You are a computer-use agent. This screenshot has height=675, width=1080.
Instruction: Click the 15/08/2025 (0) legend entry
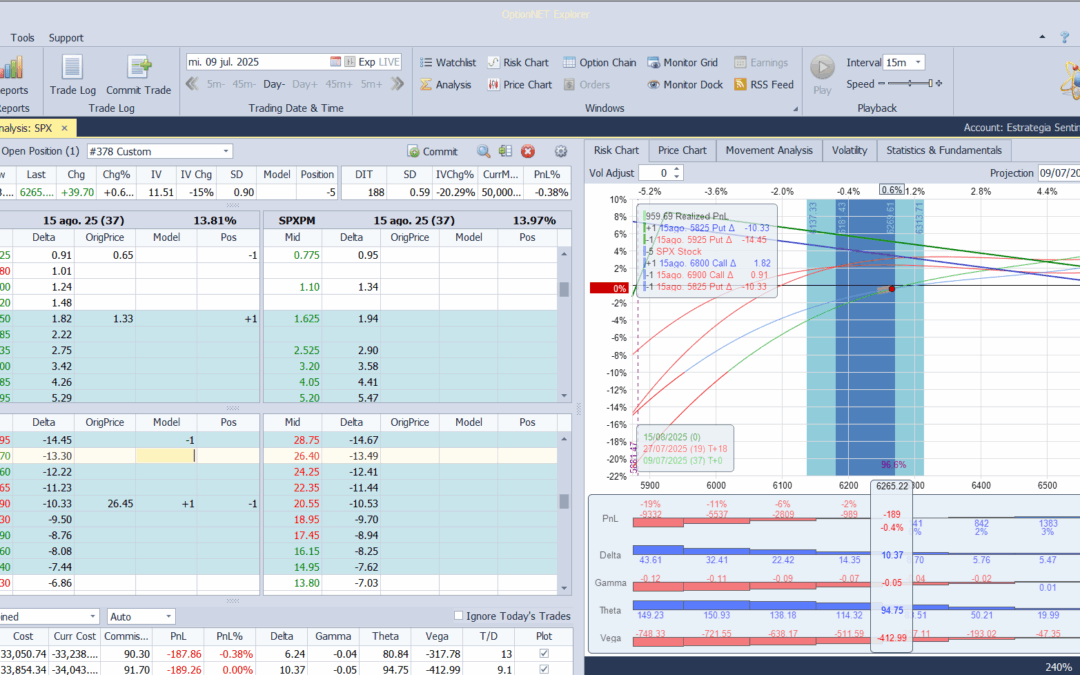[672, 437]
